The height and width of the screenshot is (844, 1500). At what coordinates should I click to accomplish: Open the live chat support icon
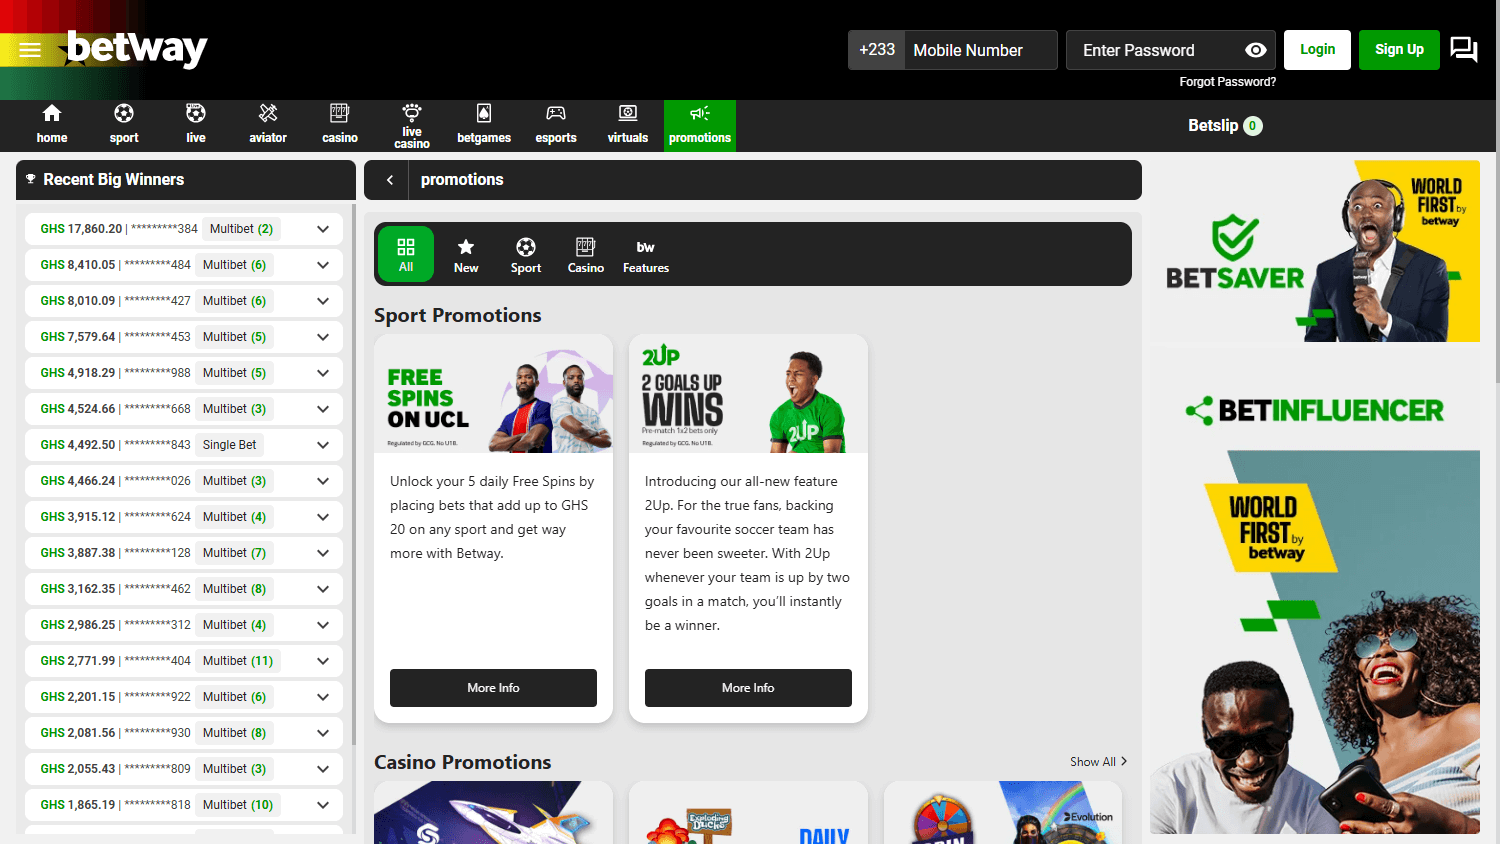point(1463,48)
